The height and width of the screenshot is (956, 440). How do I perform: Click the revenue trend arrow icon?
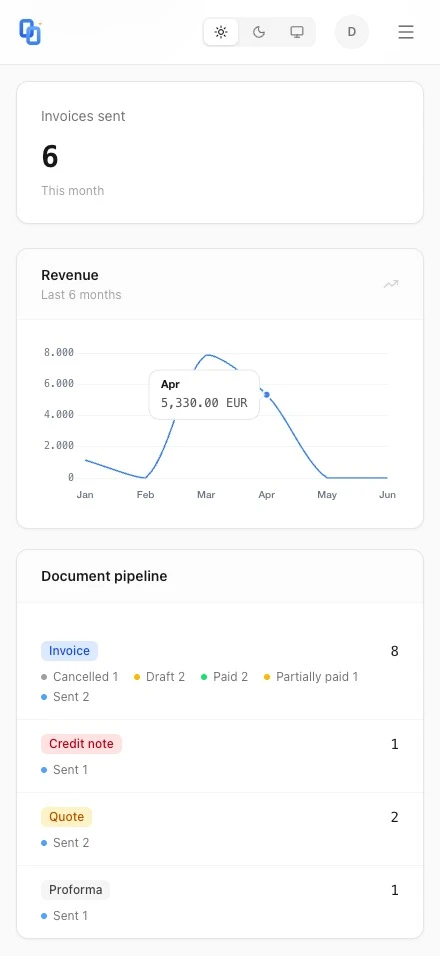(x=391, y=284)
